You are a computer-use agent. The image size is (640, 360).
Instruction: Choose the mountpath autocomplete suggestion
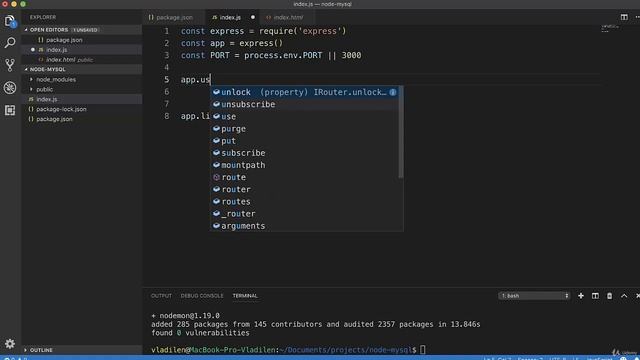304,165
